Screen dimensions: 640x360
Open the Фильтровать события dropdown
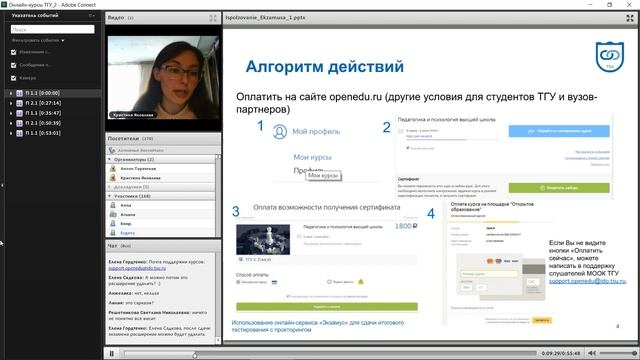coord(38,40)
